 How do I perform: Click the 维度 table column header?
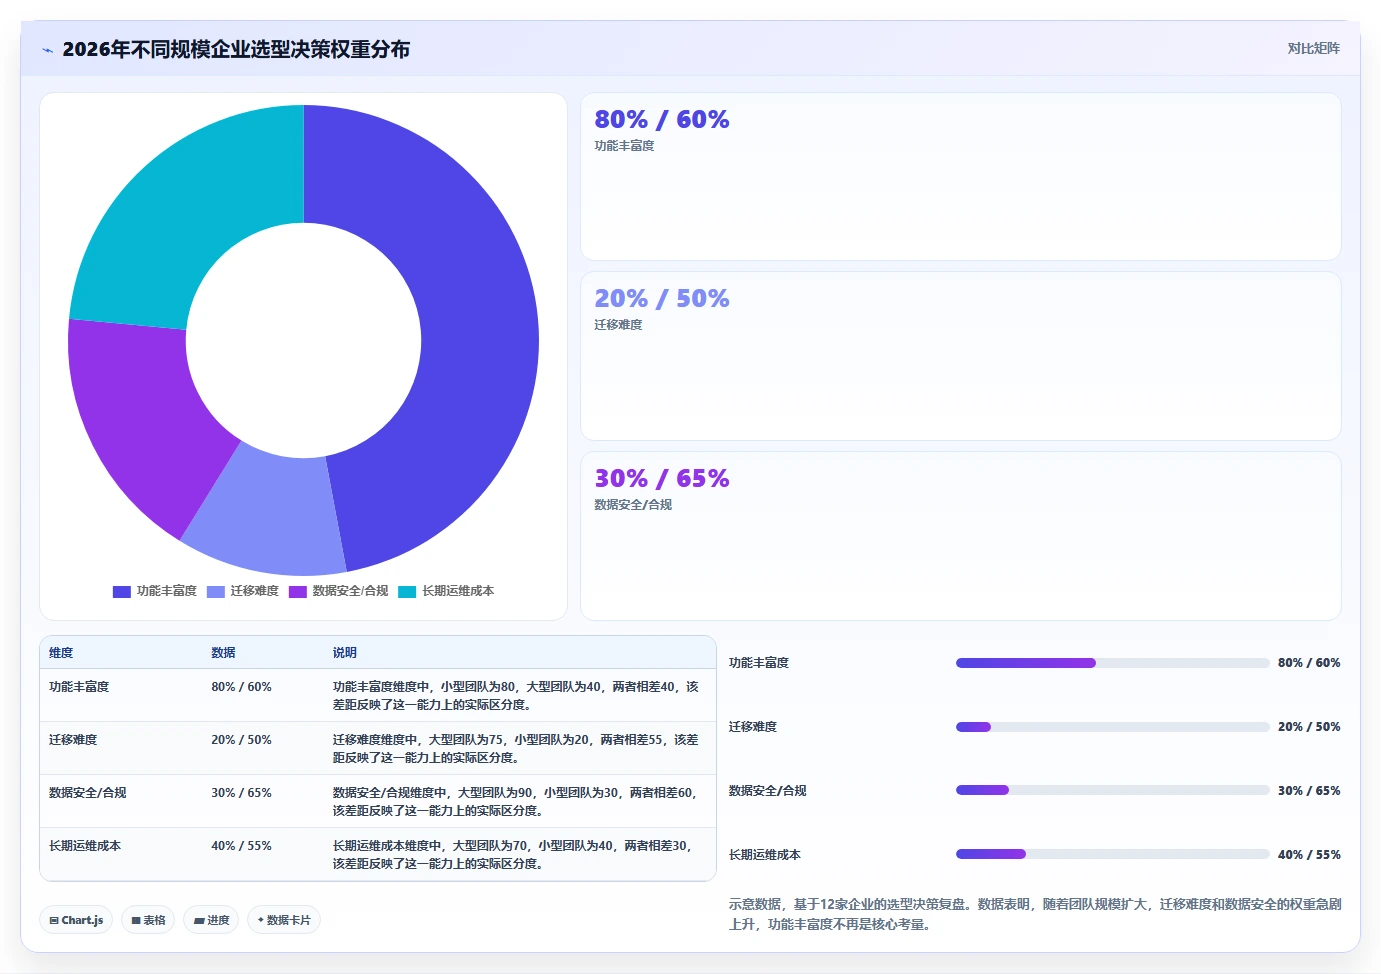click(x=61, y=653)
